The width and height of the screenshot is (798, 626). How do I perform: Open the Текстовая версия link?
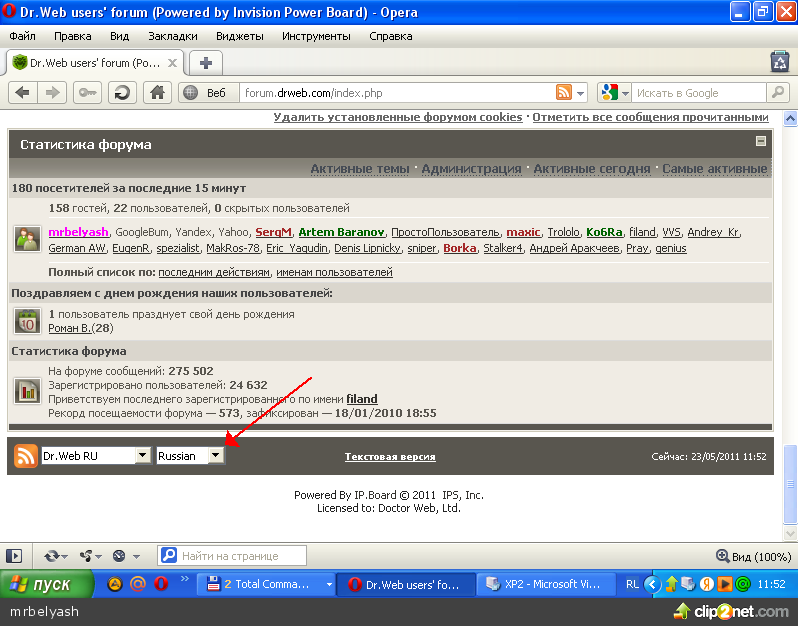(390, 457)
